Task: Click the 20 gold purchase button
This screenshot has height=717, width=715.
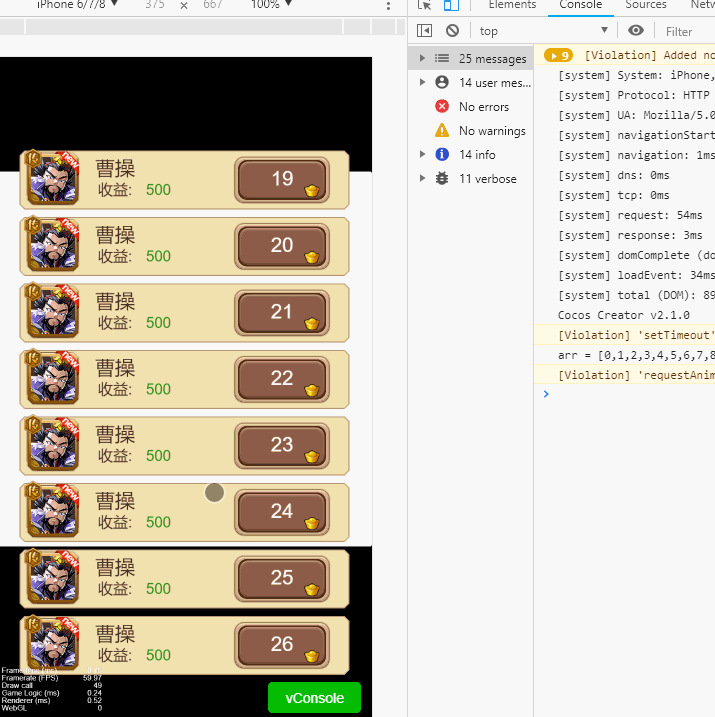Action: pos(282,246)
